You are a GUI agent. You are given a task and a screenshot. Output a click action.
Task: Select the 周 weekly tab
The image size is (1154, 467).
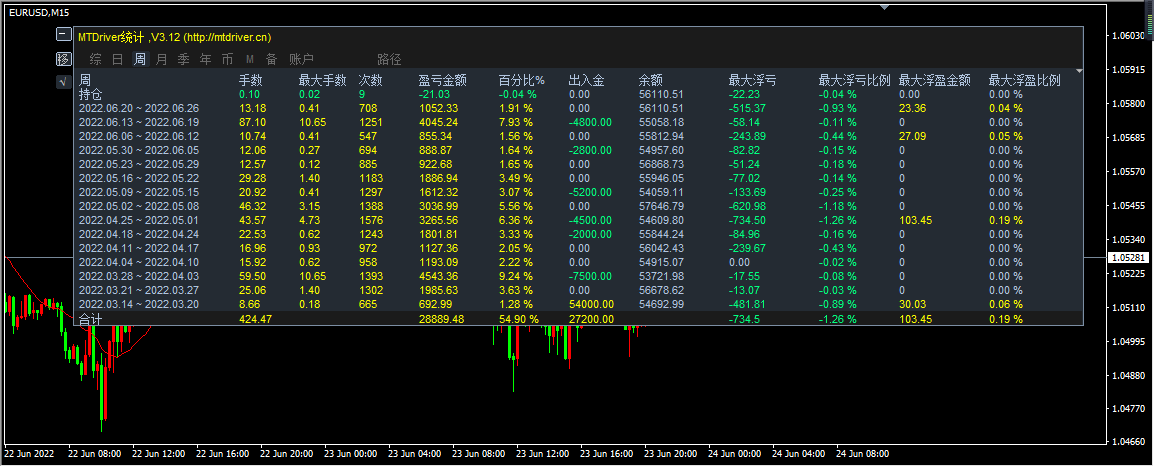[139, 60]
